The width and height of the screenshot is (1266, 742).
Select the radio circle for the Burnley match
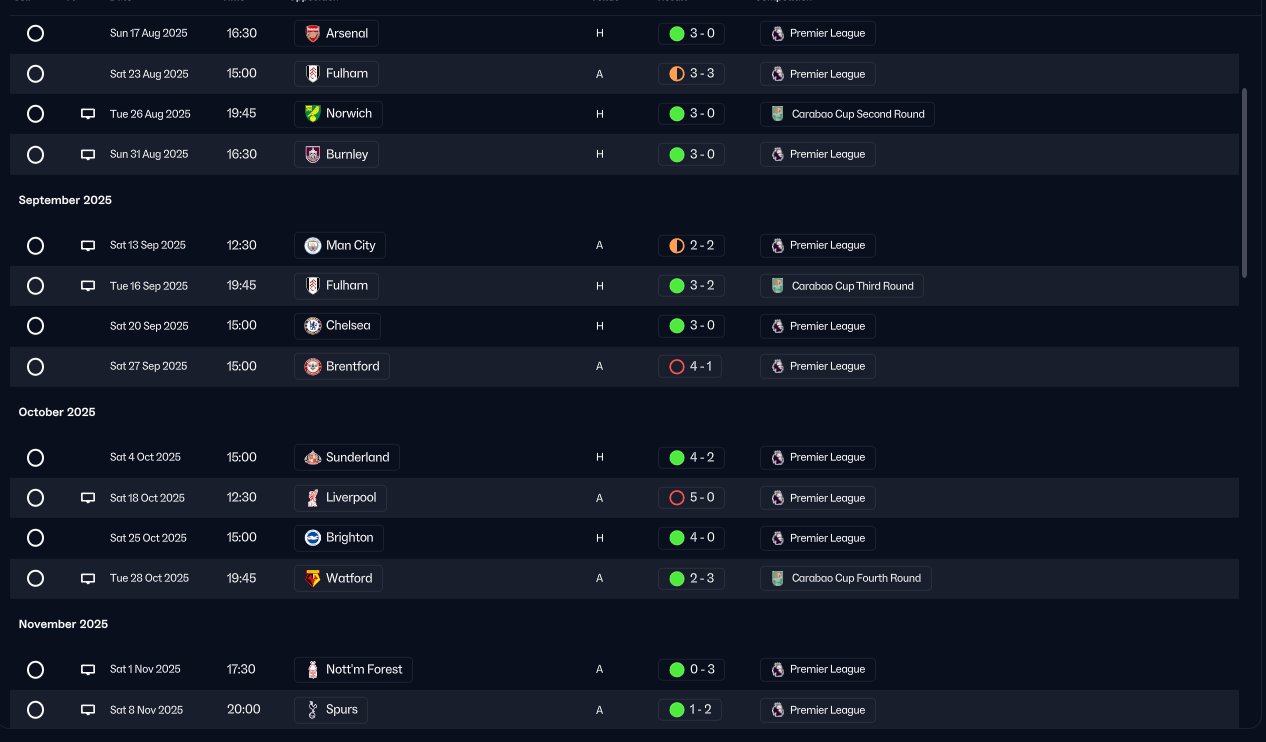tap(35, 154)
